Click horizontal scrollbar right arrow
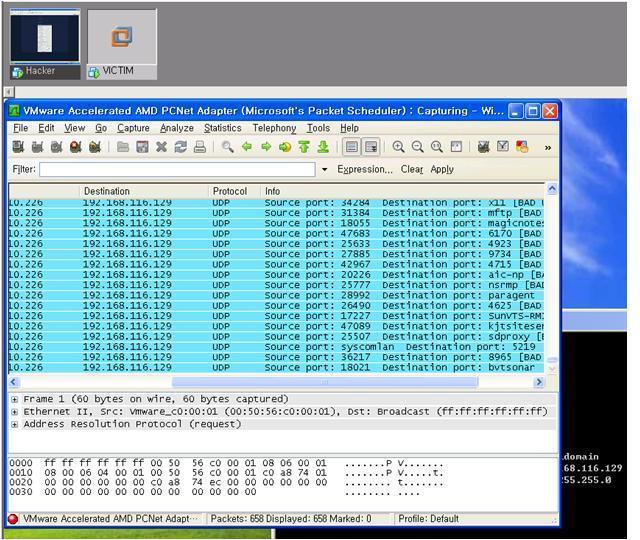640x540 pixels. tap(539, 382)
